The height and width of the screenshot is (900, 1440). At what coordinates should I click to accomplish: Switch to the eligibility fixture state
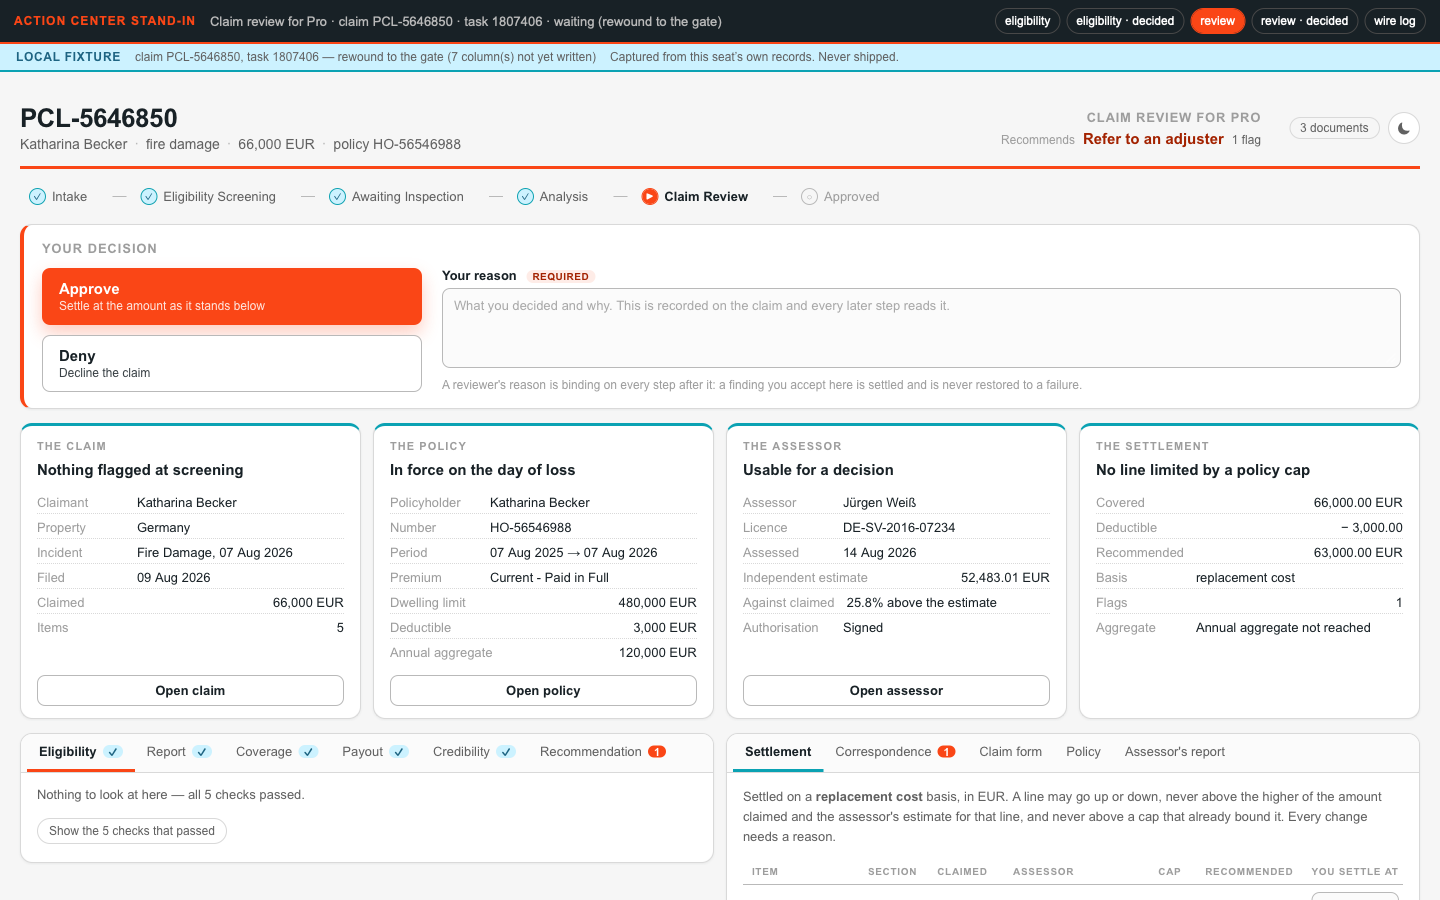(x=1027, y=21)
